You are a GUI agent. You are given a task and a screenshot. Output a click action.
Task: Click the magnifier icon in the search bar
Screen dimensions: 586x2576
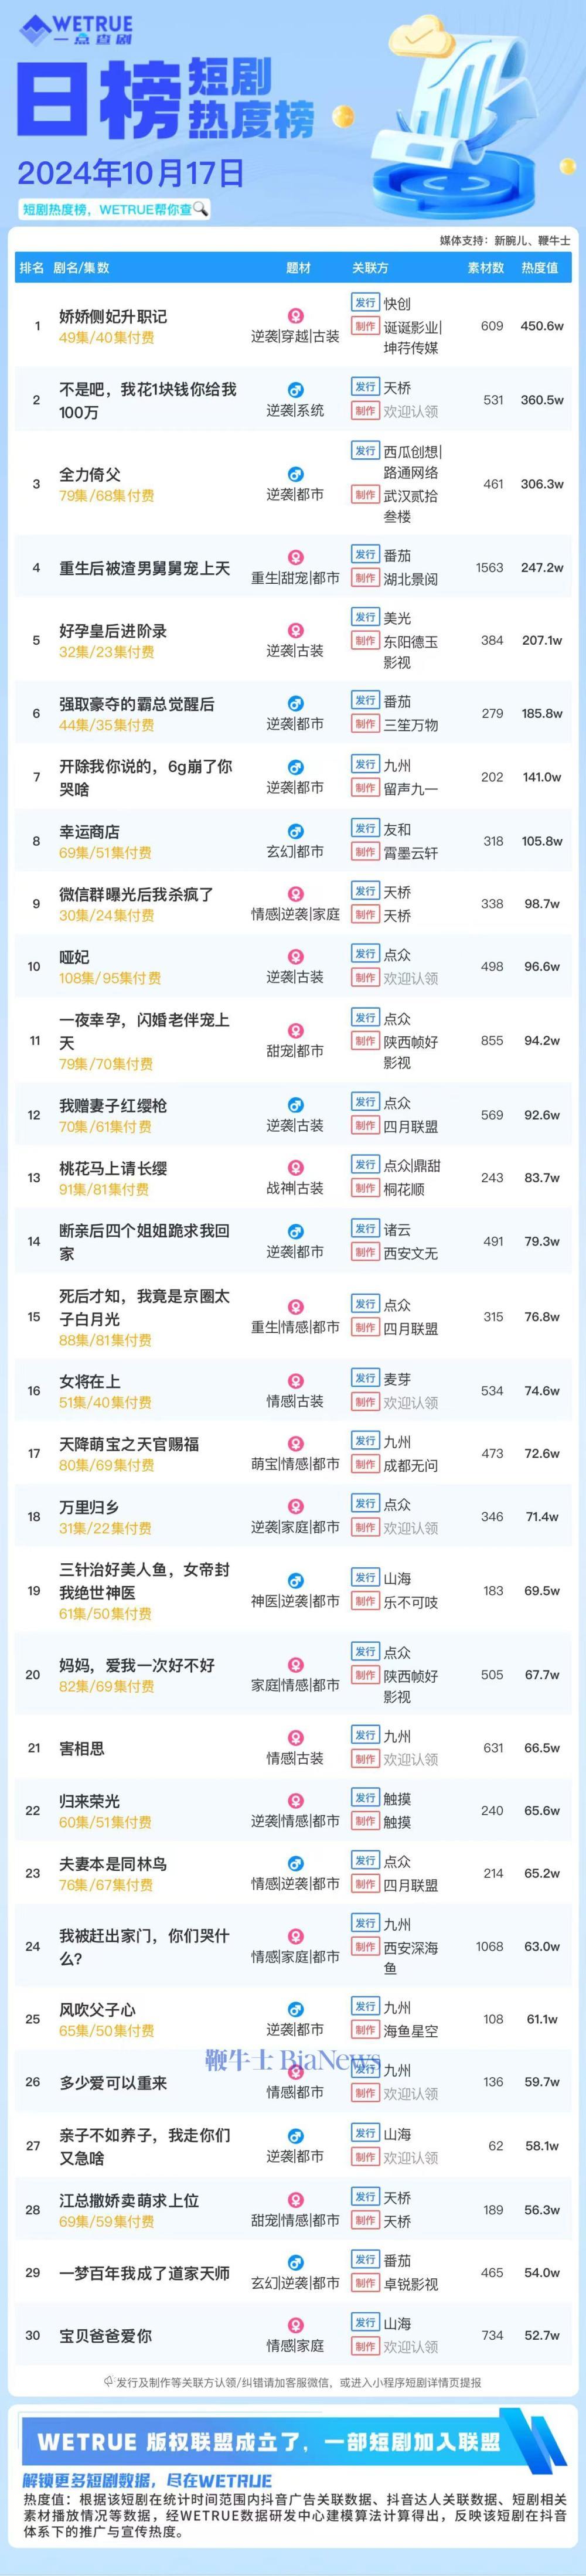(x=200, y=209)
